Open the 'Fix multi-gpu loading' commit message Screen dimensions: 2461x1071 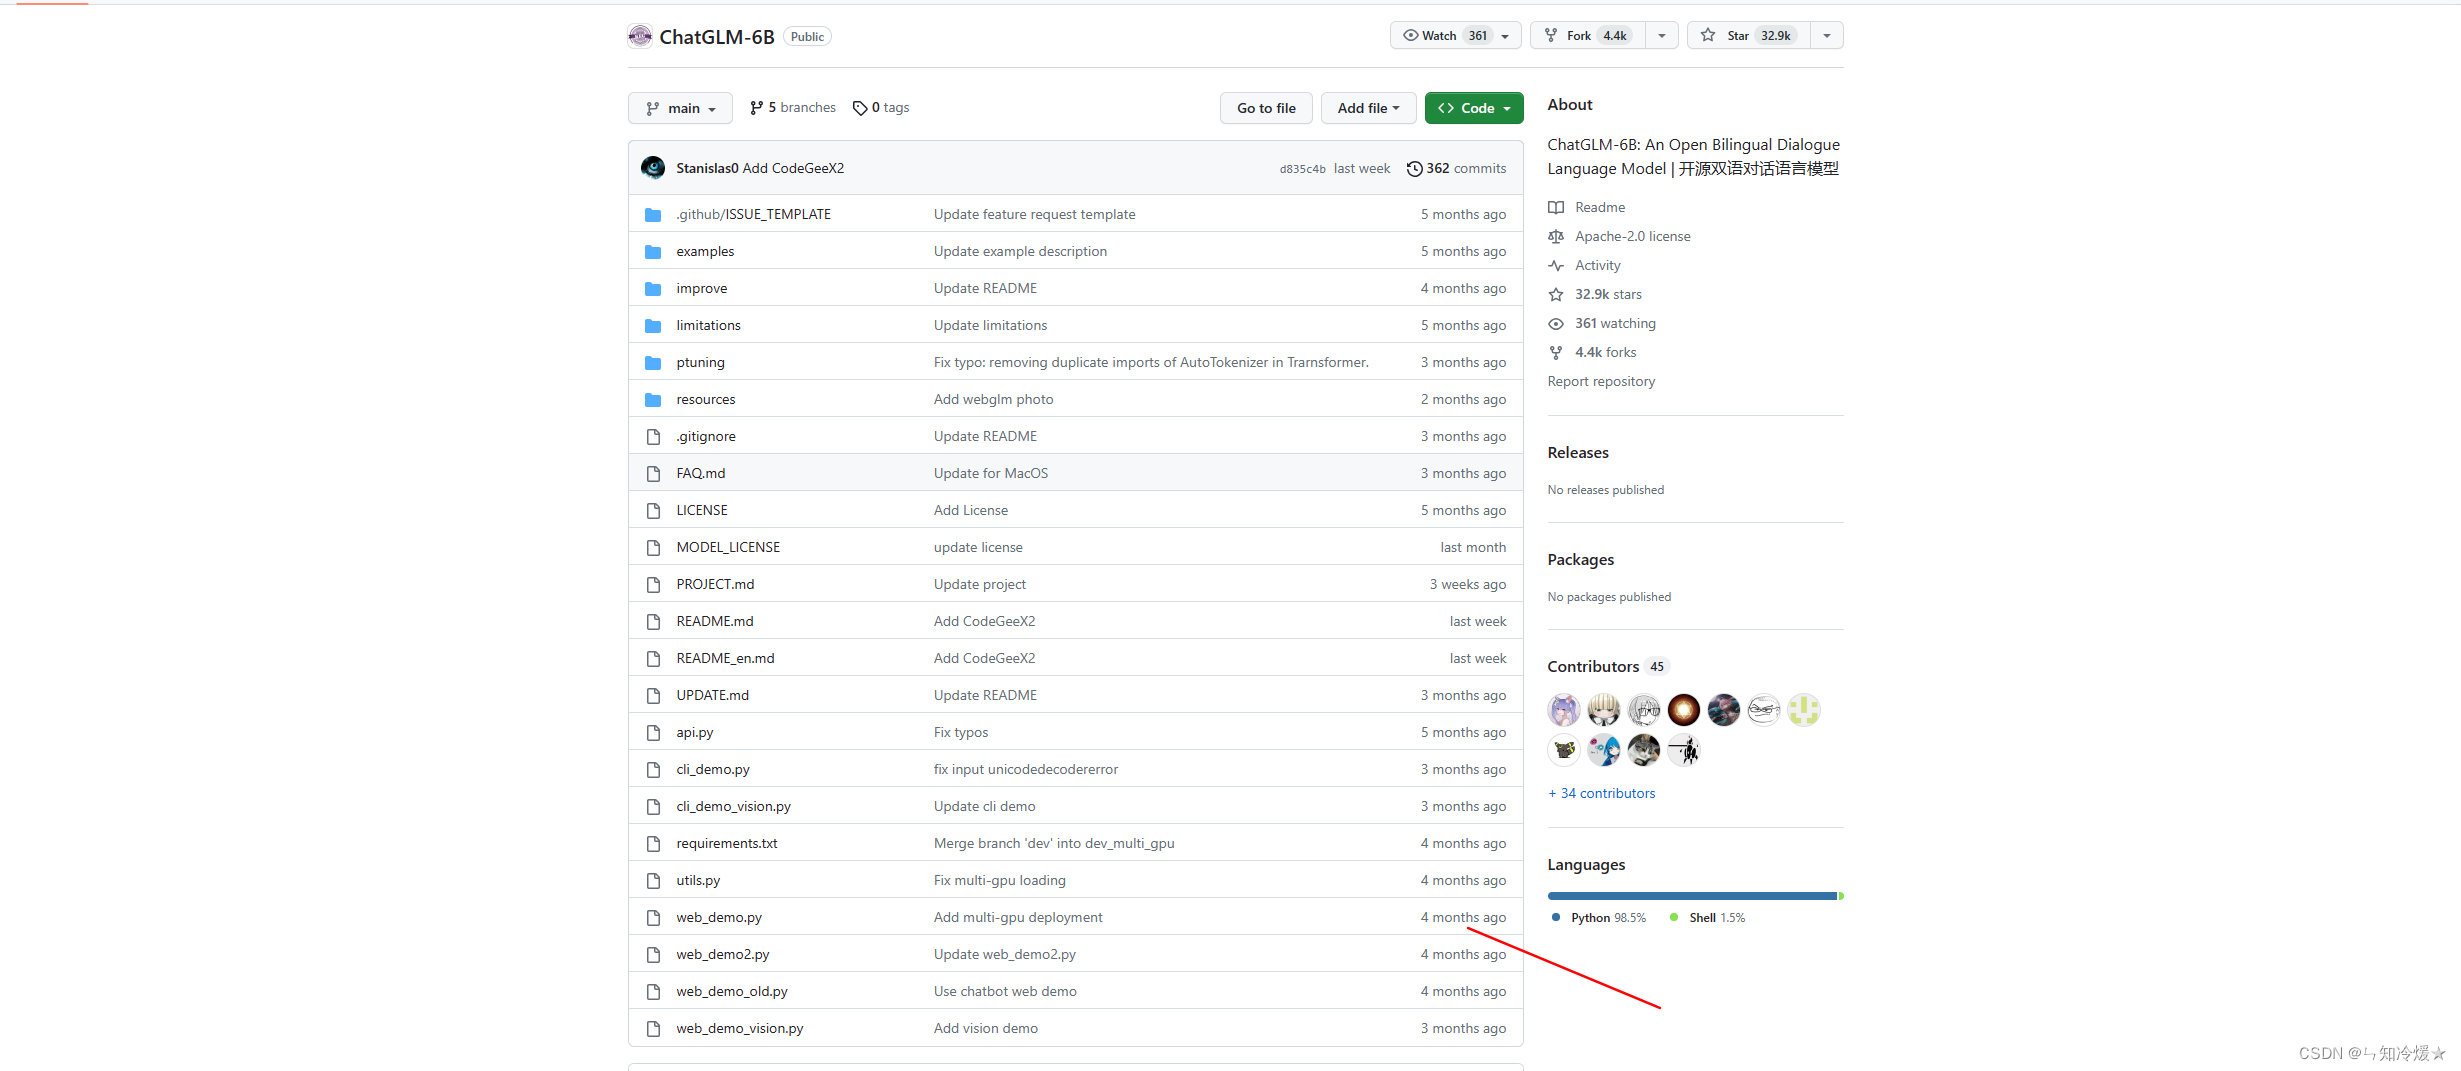[999, 881]
